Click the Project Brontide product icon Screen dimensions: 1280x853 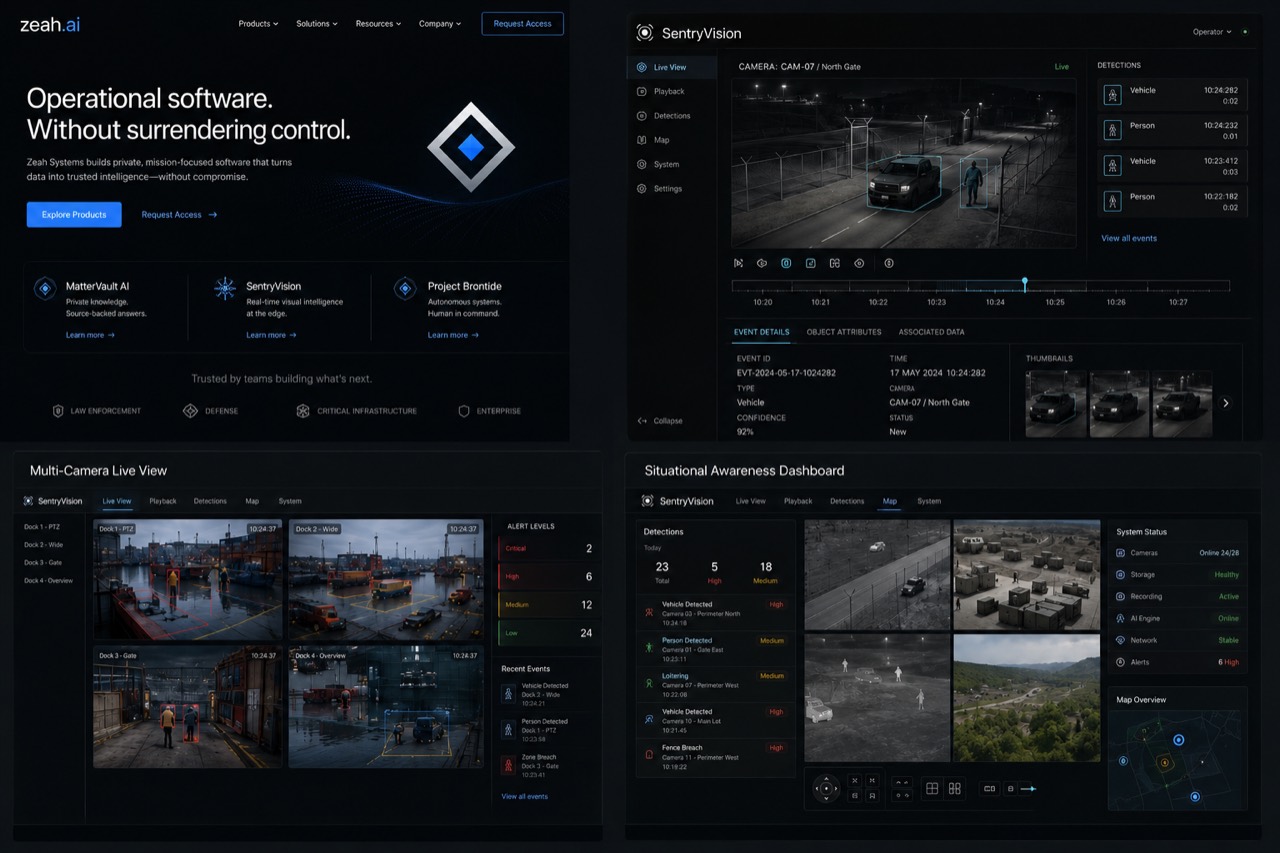tap(405, 289)
